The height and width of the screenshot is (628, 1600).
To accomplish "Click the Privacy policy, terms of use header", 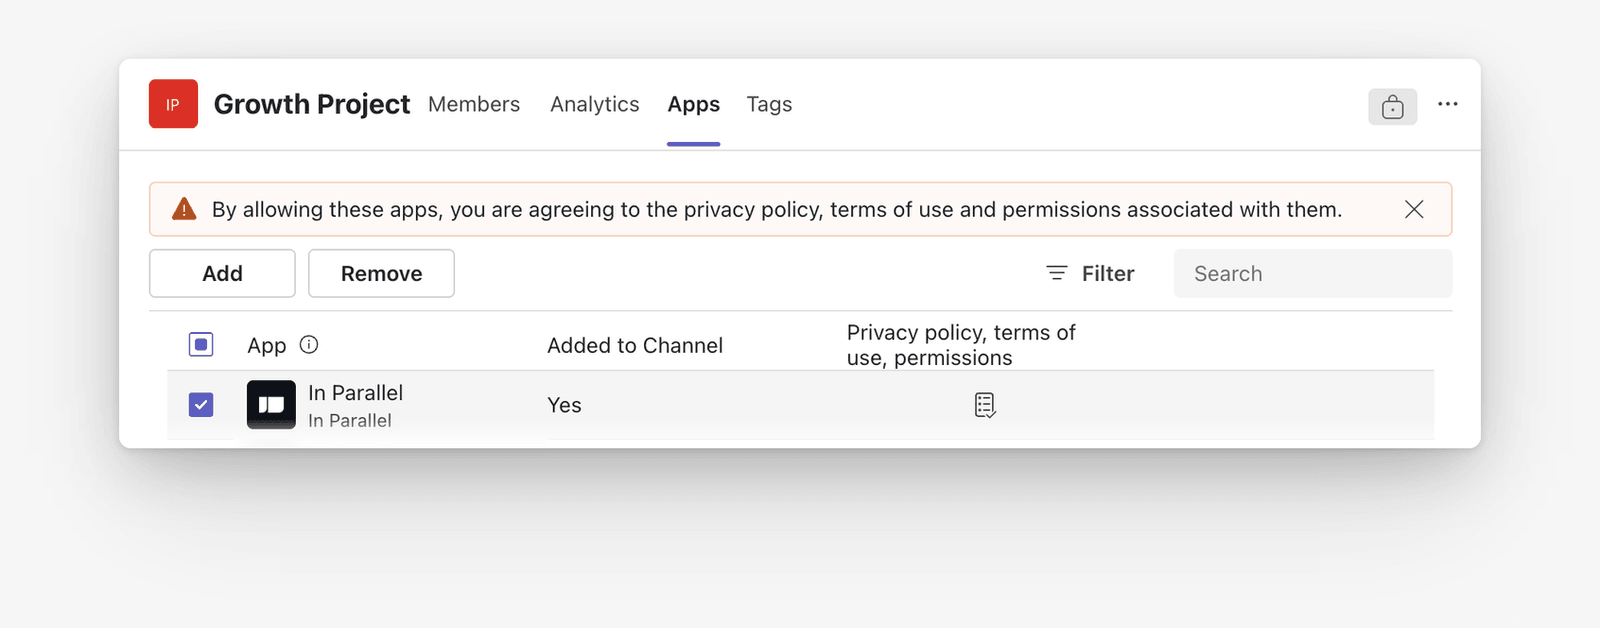I will click(x=961, y=345).
